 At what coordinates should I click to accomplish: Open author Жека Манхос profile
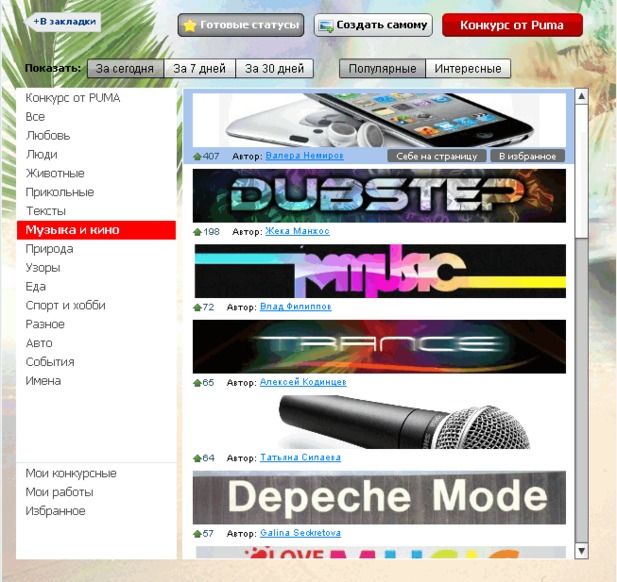click(297, 231)
